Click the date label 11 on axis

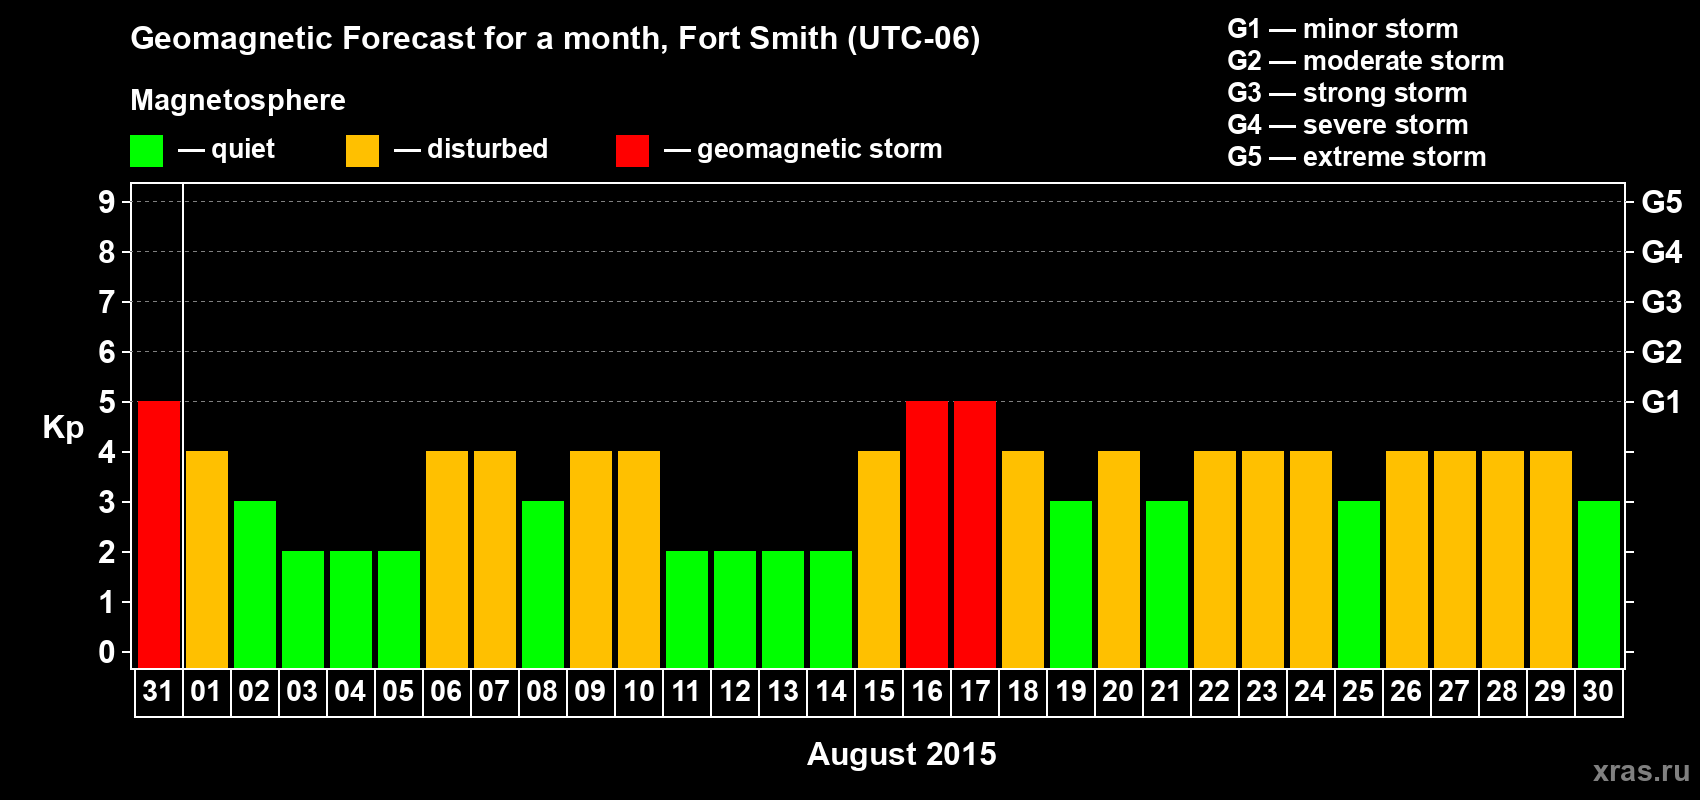686,691
